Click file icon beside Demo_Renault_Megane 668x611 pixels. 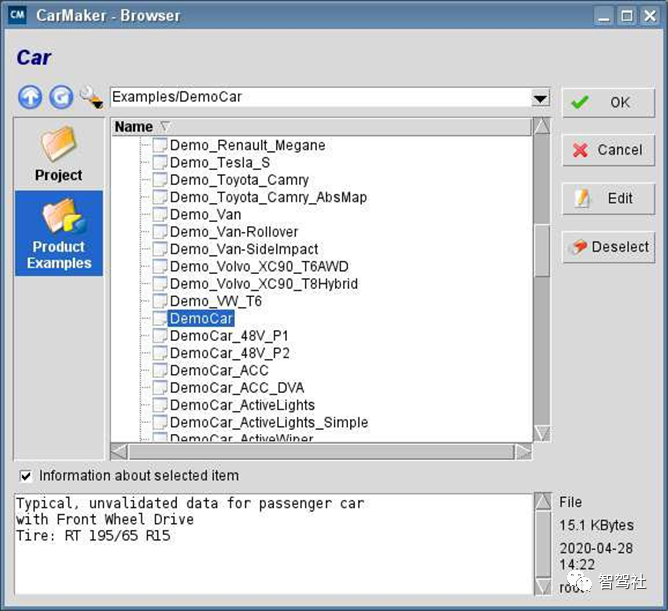coord(160,145)
